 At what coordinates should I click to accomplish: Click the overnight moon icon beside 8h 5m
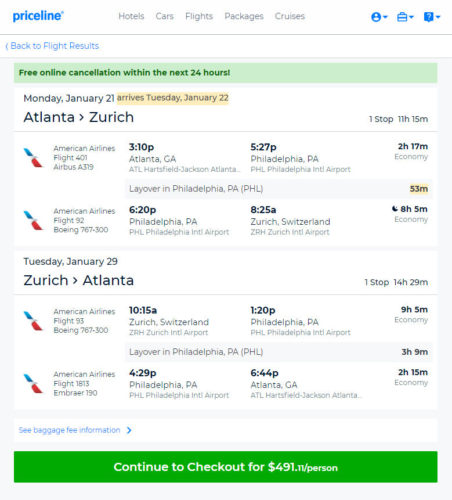point(395,209)
